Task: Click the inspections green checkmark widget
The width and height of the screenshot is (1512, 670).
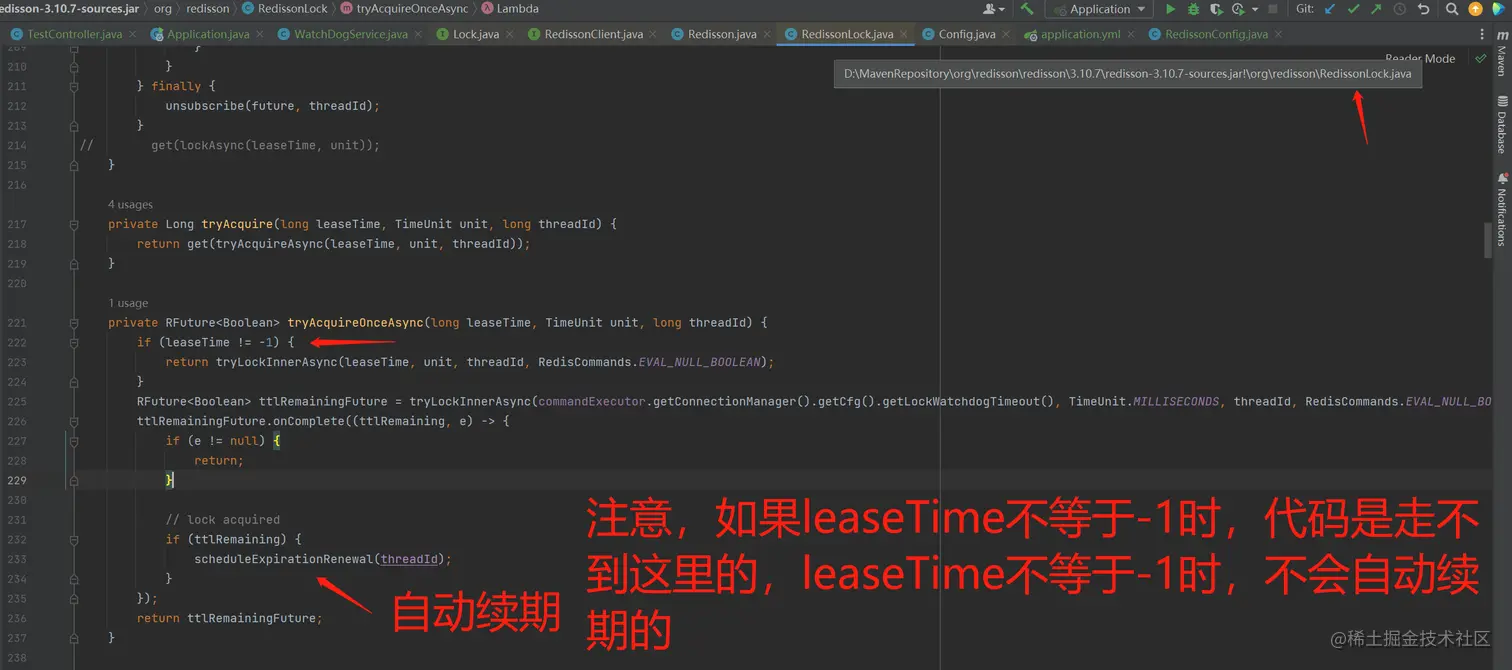Action: (x=1480, y=59)
